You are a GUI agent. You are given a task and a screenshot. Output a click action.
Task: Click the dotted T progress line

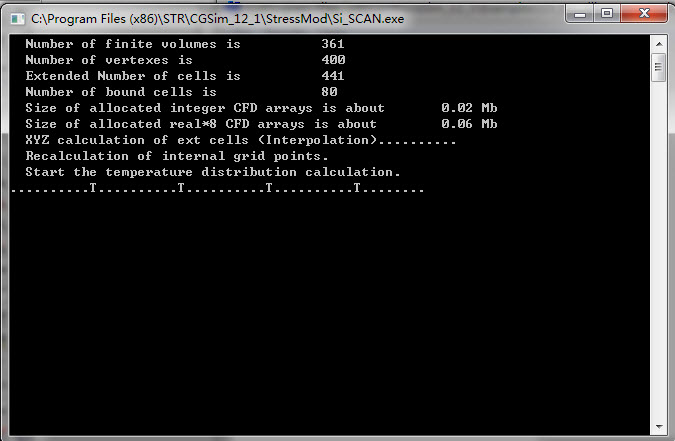(x=217, y=188)
